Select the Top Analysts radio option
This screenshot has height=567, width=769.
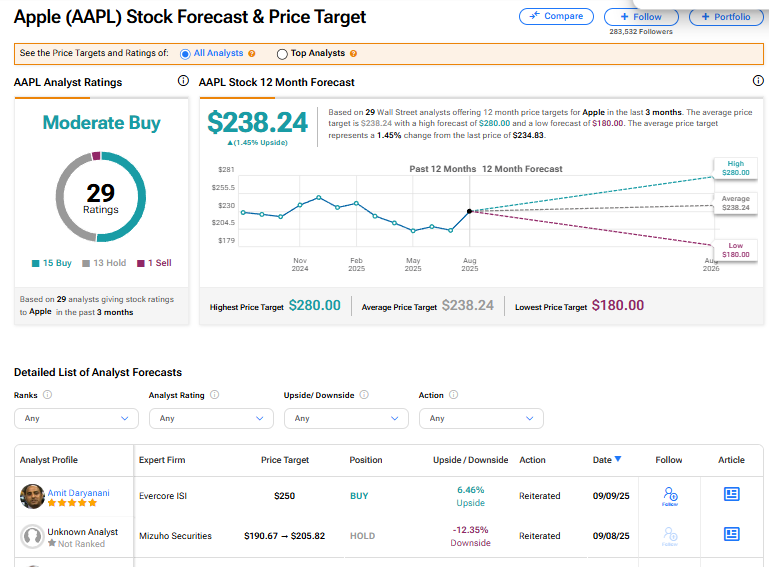coord(282,53)
